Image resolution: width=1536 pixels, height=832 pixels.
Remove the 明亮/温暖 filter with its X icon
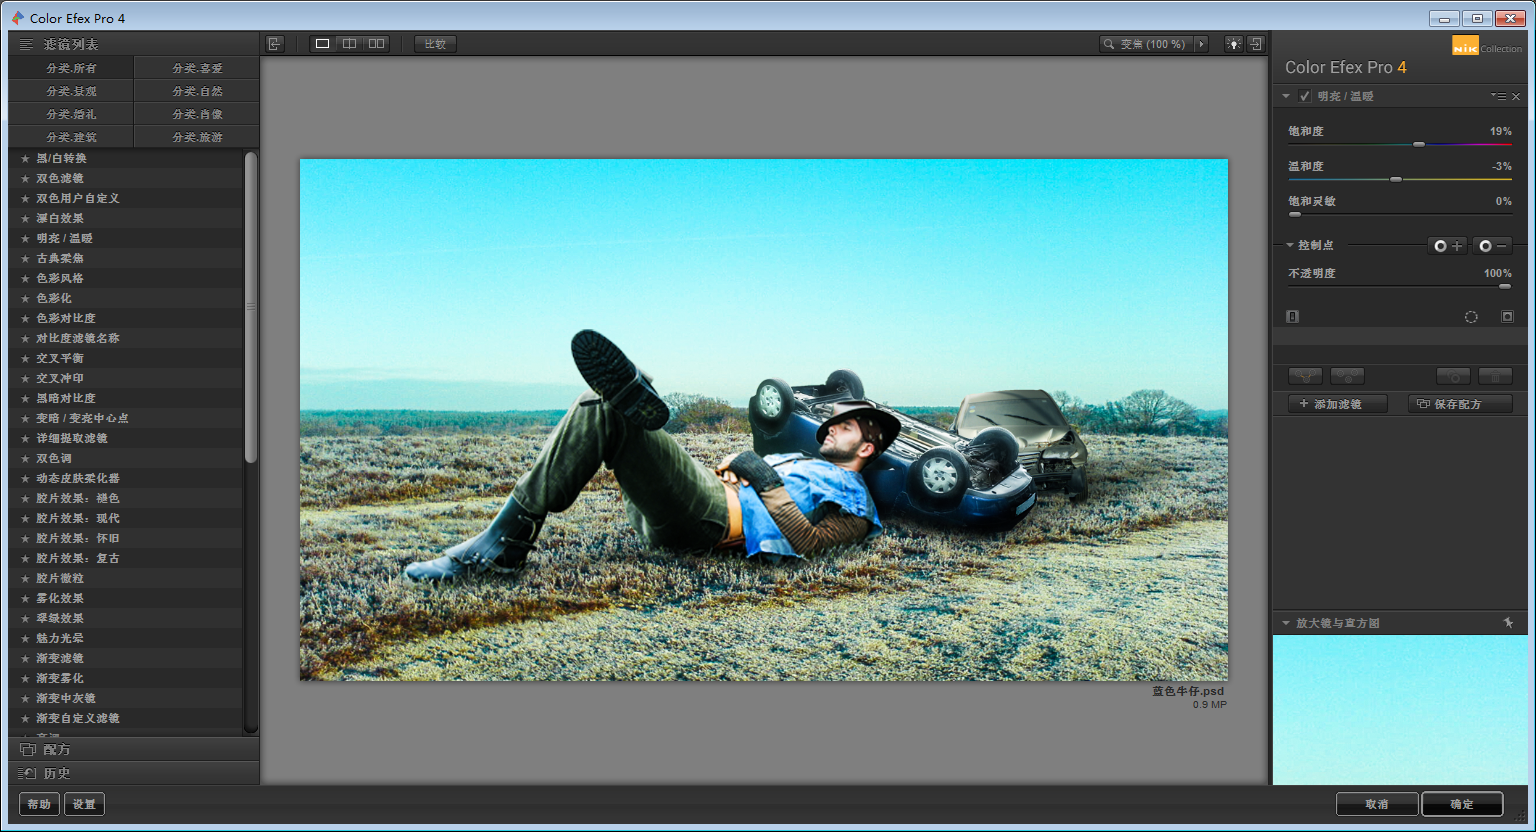click(1516, 97)
